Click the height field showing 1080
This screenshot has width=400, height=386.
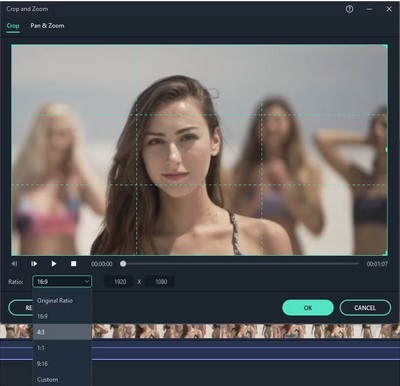coord(160,282)
